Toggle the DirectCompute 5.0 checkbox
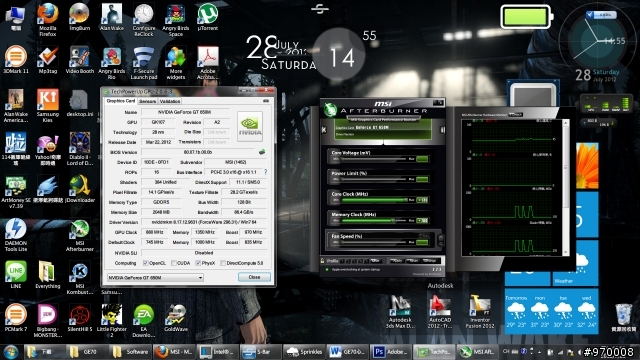This screenshot has width=640, height=360. [223, 263]
